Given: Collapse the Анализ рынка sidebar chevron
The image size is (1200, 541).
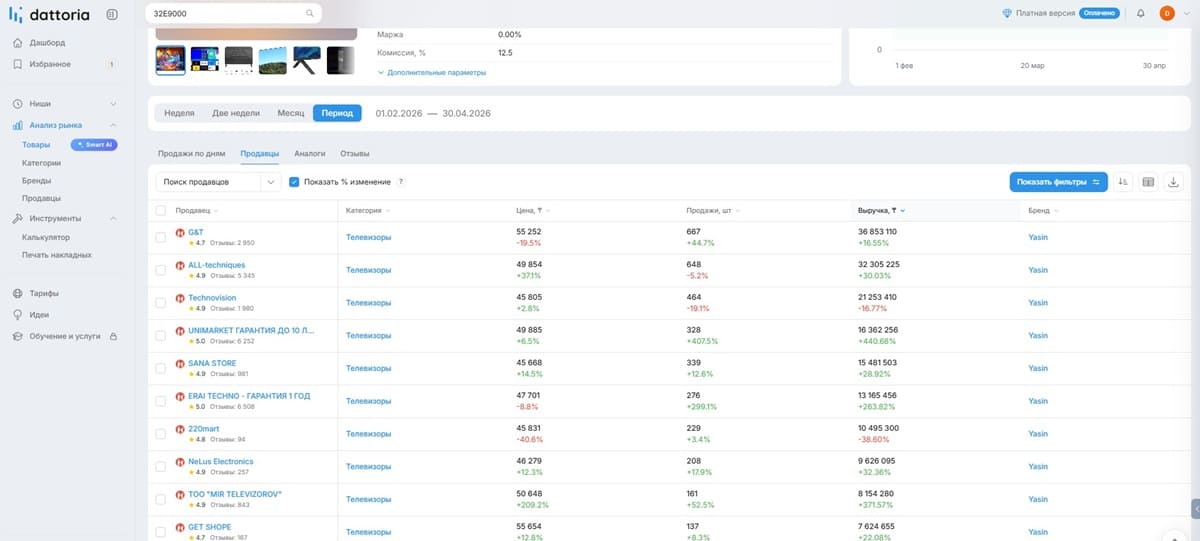Looking at the screenshot, I should click(x=113, y=125).
